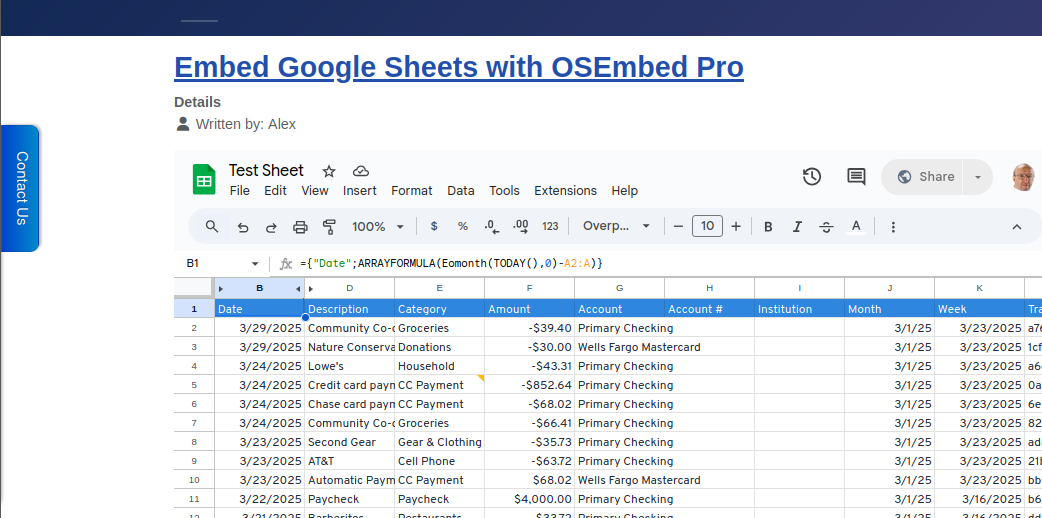
Task: Toggle bold formatting
Action: point(768,227)
